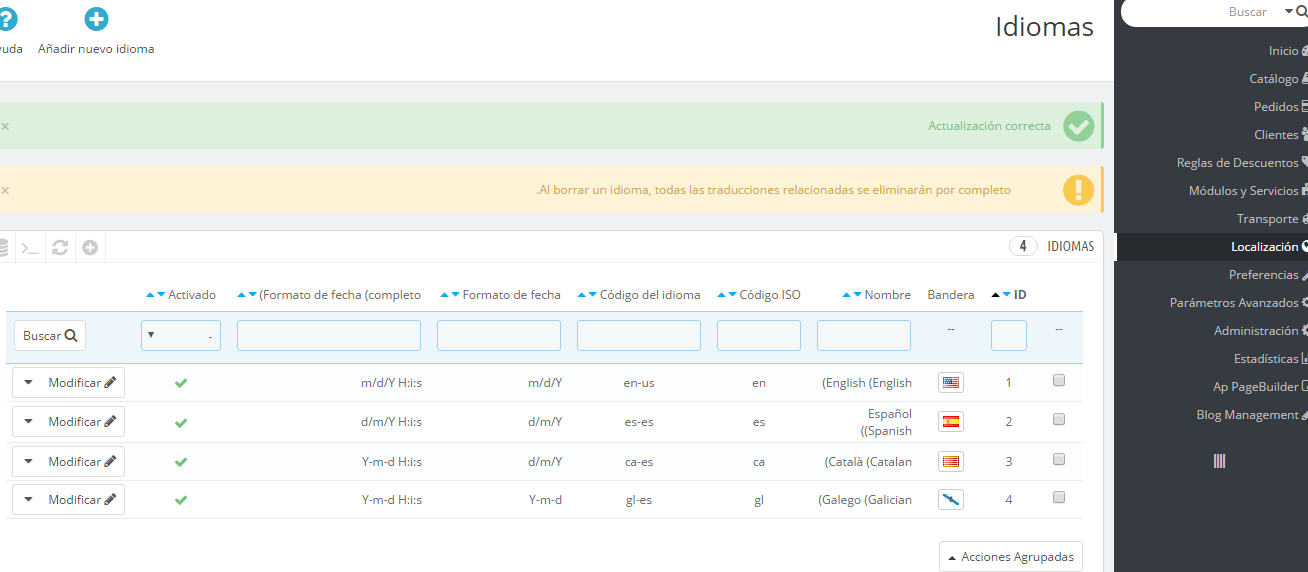The height and width of the screenshot is (572, 1308).
Task: Tick the checkbox for the English row
Action: [1059, 380]
